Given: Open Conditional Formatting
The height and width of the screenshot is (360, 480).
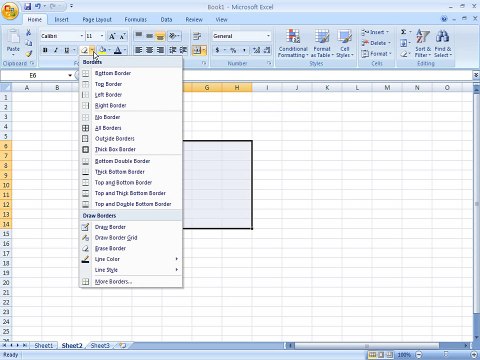Looking at the screenshot, I should click(x=293, y=43).
